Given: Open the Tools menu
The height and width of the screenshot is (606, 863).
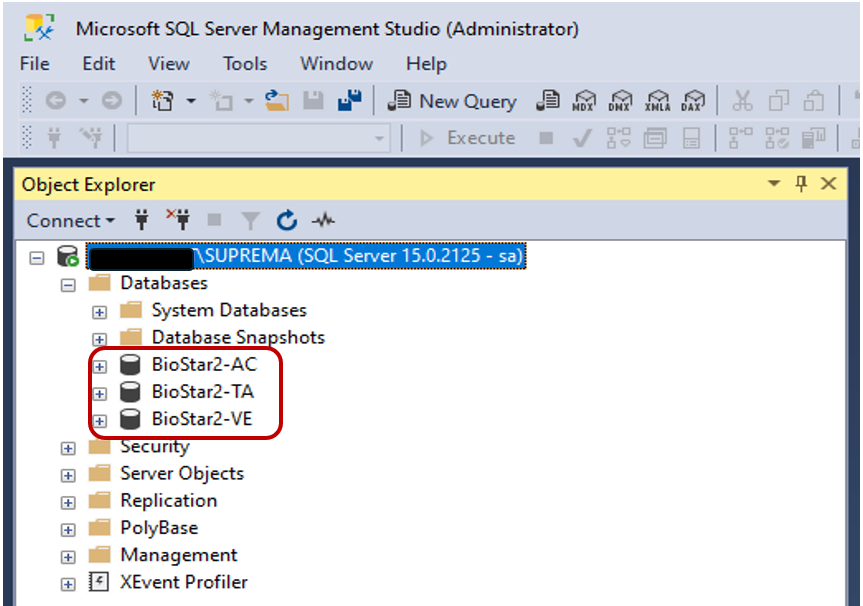Looking at the screenshot, I should (244, 64).
